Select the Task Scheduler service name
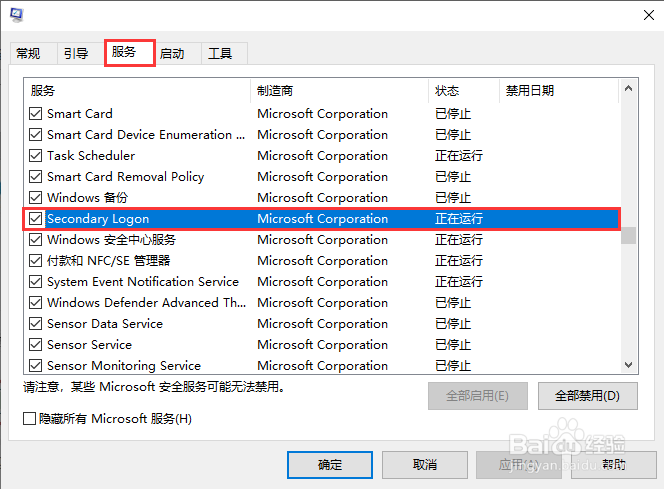664x489 pixels. [x=91, y=155]
